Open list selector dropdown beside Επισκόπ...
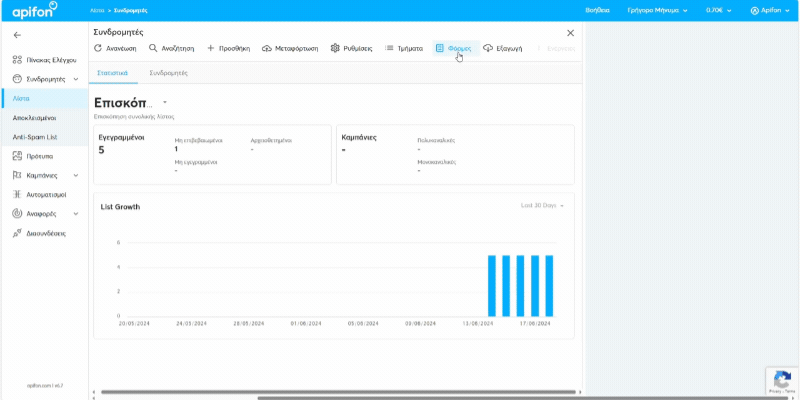 point(164,102)
